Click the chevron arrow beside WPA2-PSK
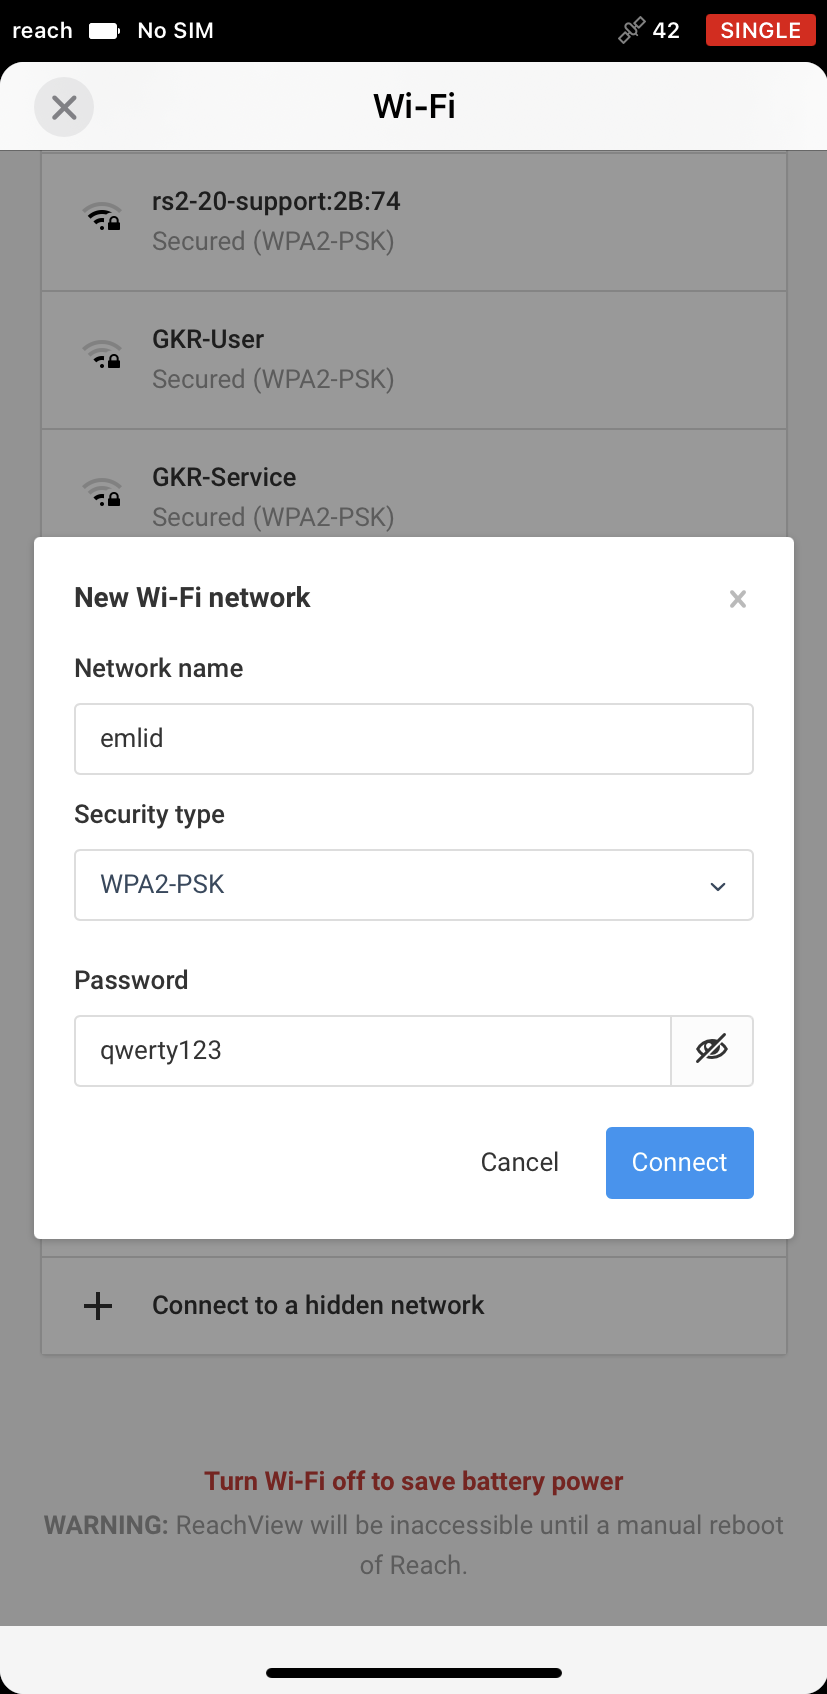 (x=718, y=886)
